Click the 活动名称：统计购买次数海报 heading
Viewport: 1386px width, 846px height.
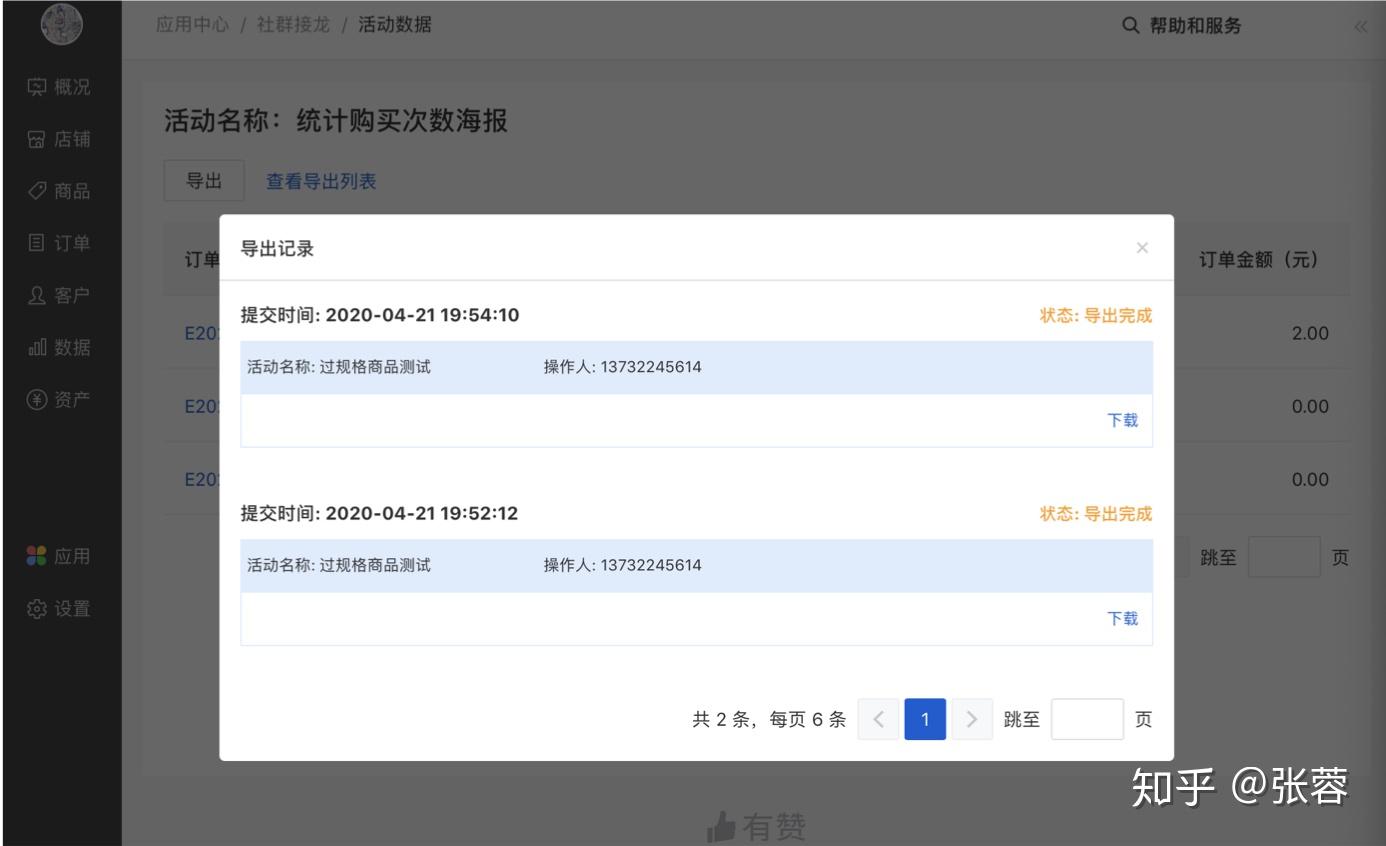(x=336, y=121)
